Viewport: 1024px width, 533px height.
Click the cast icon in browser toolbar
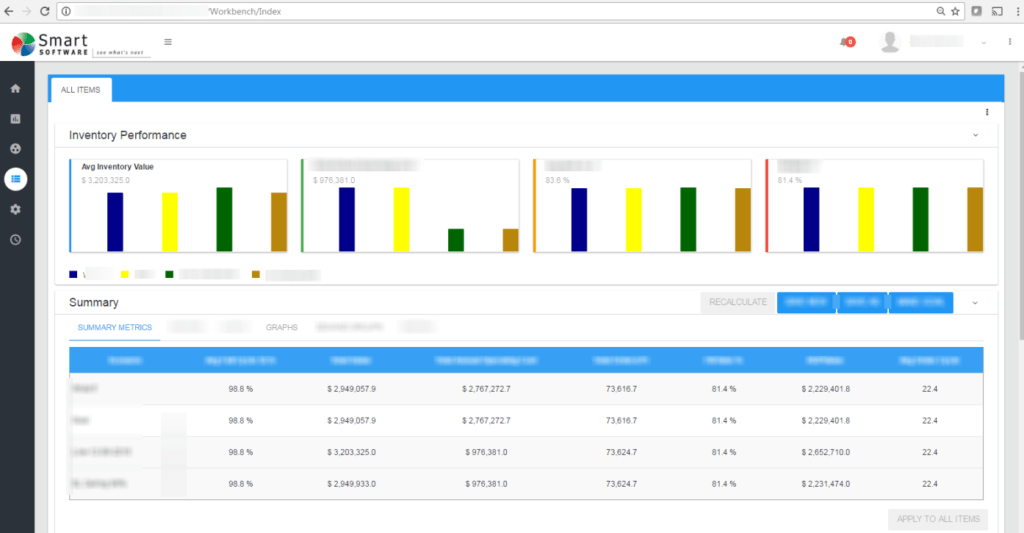click(997, 11)
